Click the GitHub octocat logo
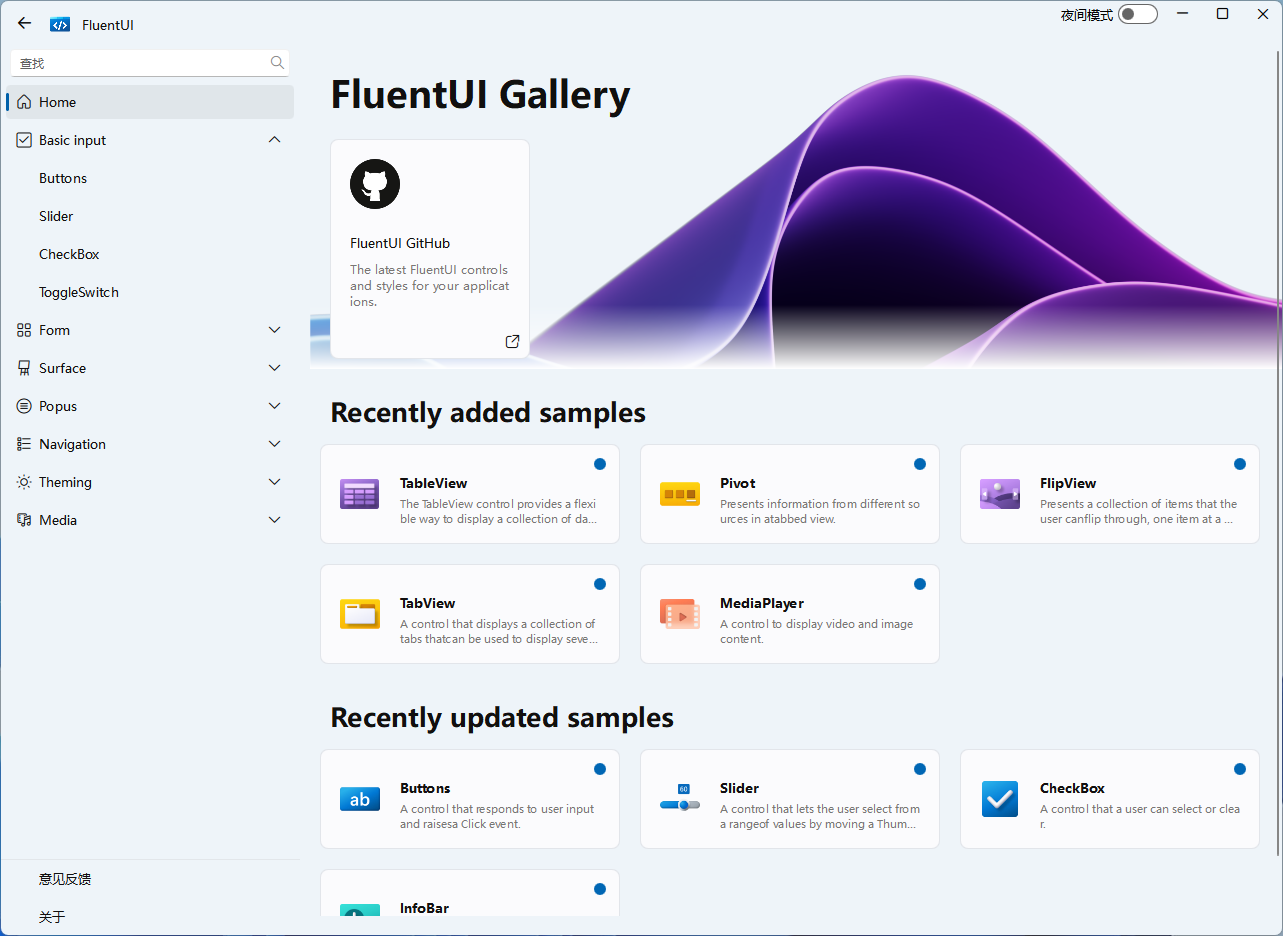This screenshot has height=936, width=1283. [375, 184]
